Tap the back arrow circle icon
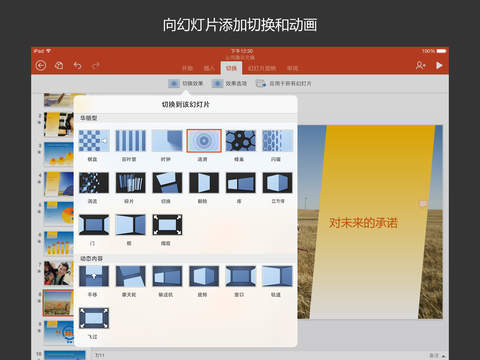480x360 pixels. [x=41, y=65]
